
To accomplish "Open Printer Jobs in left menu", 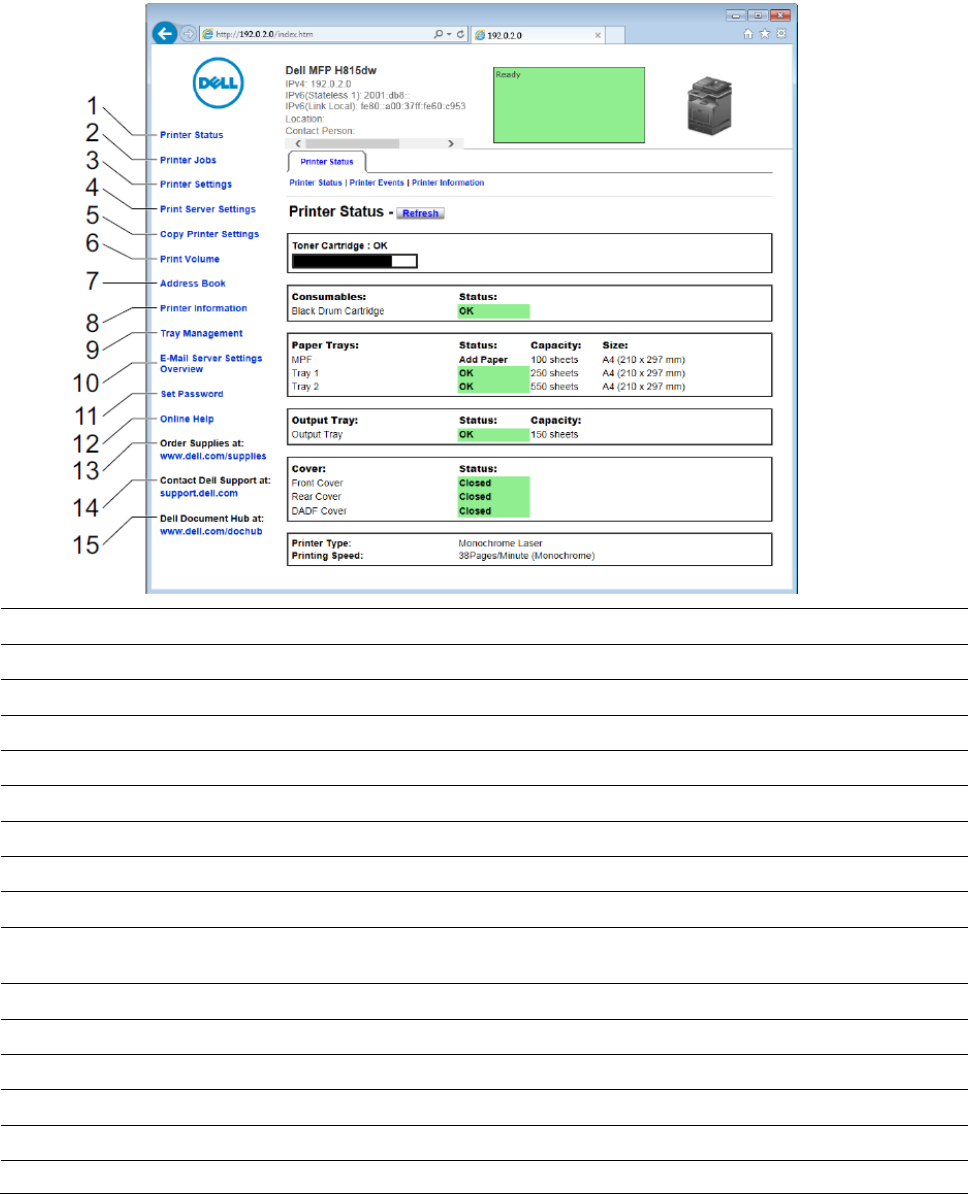I will [188, 160].
